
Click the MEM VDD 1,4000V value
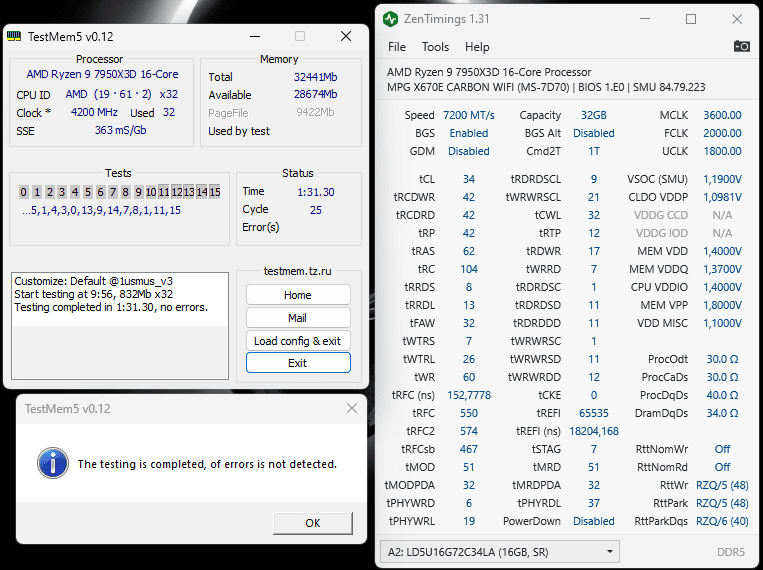pyautogui.click(x=722, y=251)
